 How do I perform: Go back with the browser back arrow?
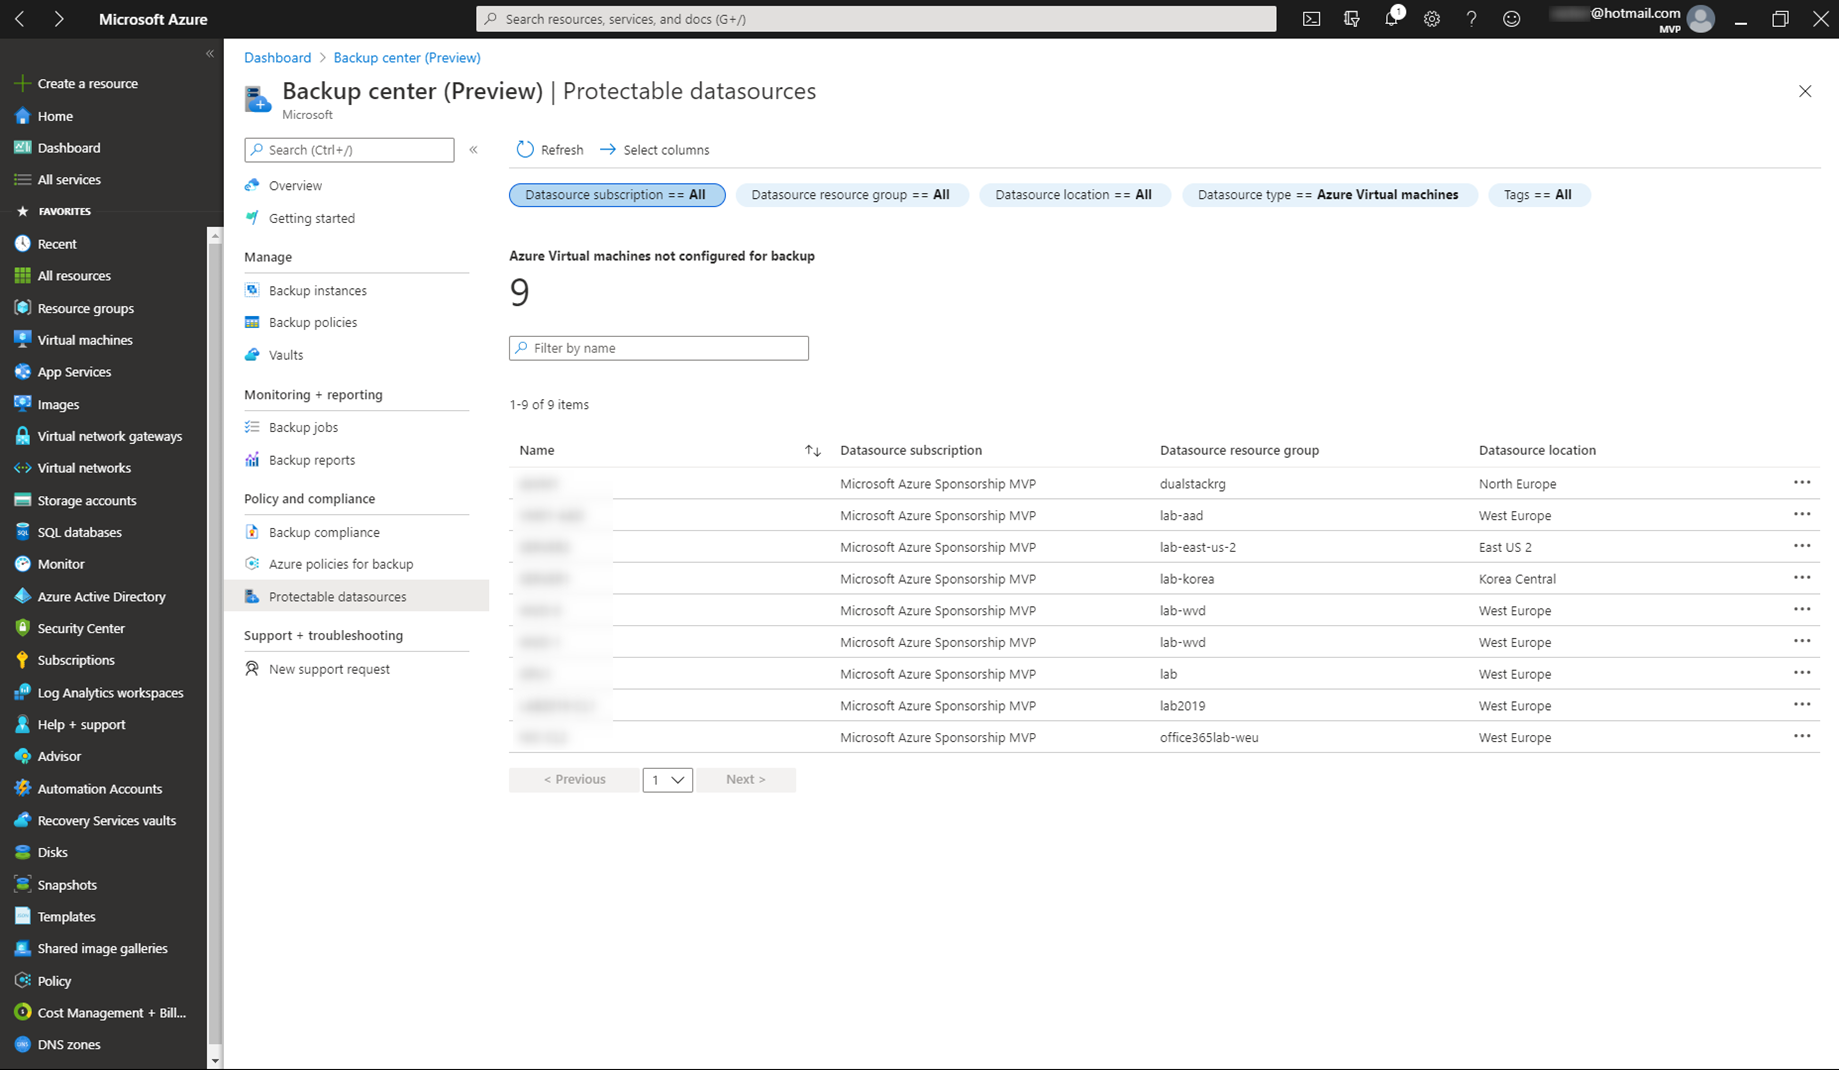pyautogui.click(x=20, y=19)
